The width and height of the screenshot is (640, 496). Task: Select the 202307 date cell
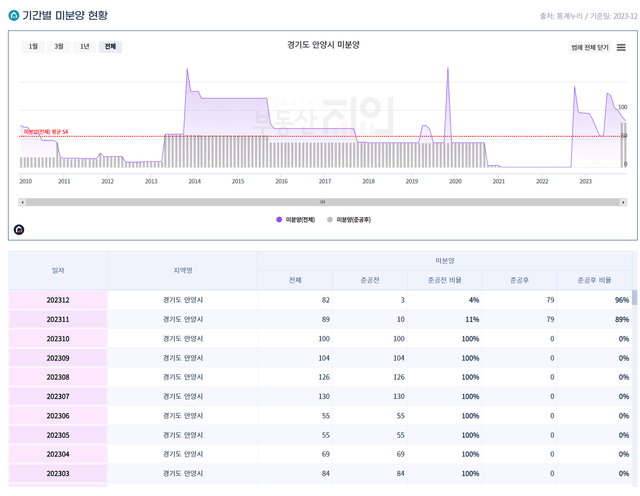tap(58, 396)
